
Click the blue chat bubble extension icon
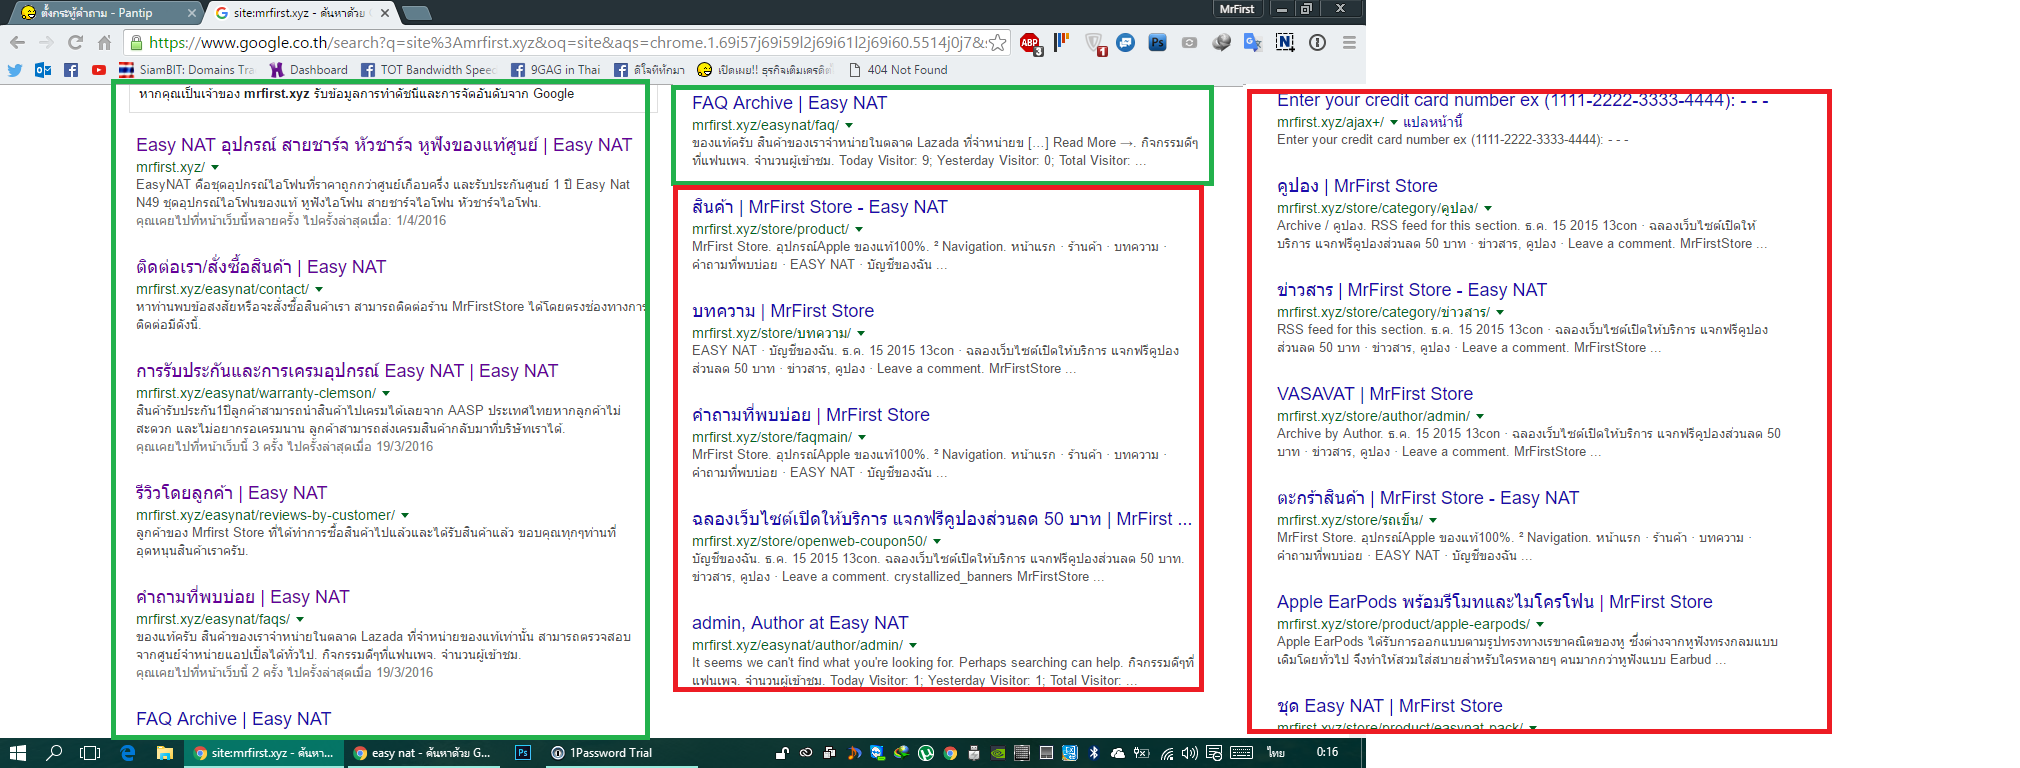point(1125,42)
